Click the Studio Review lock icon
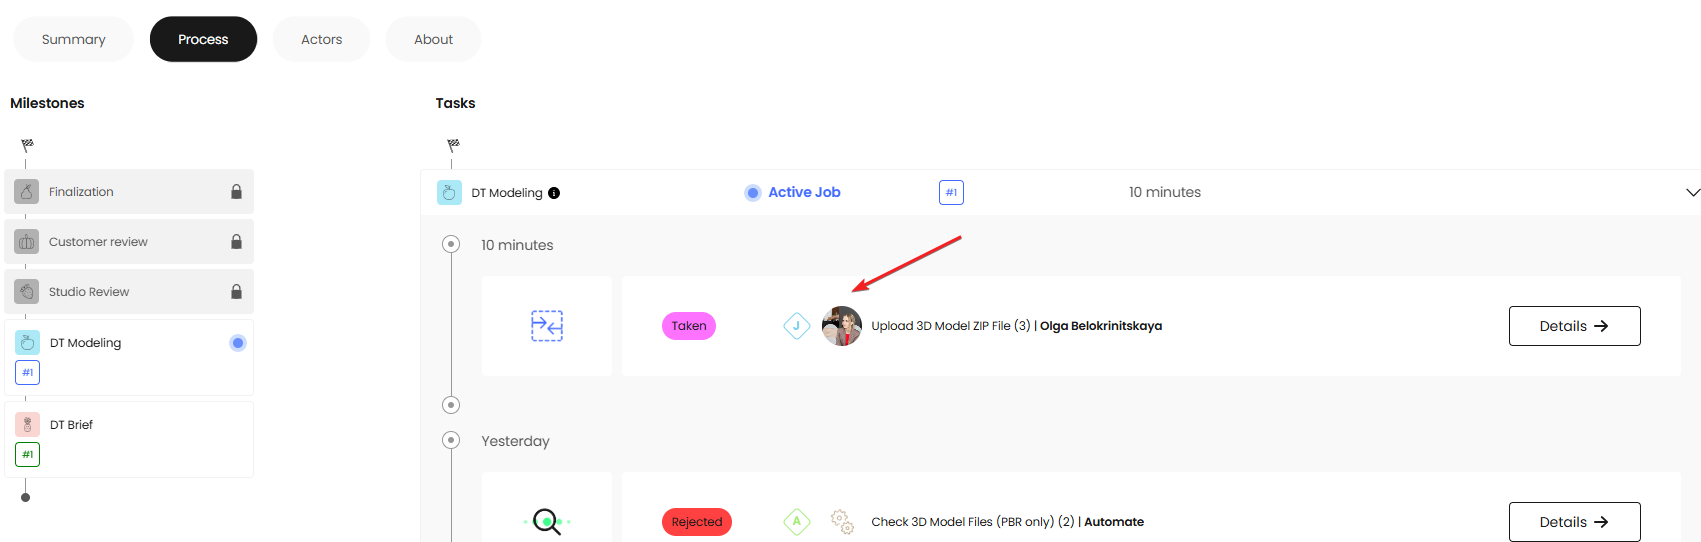Viewport: 1701px width, 542px height. click(236, 291)
